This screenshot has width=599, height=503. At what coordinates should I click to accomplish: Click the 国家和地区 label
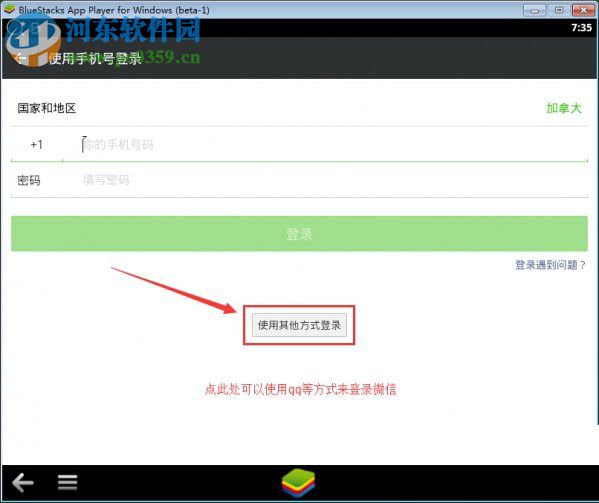tap(47, 108)
